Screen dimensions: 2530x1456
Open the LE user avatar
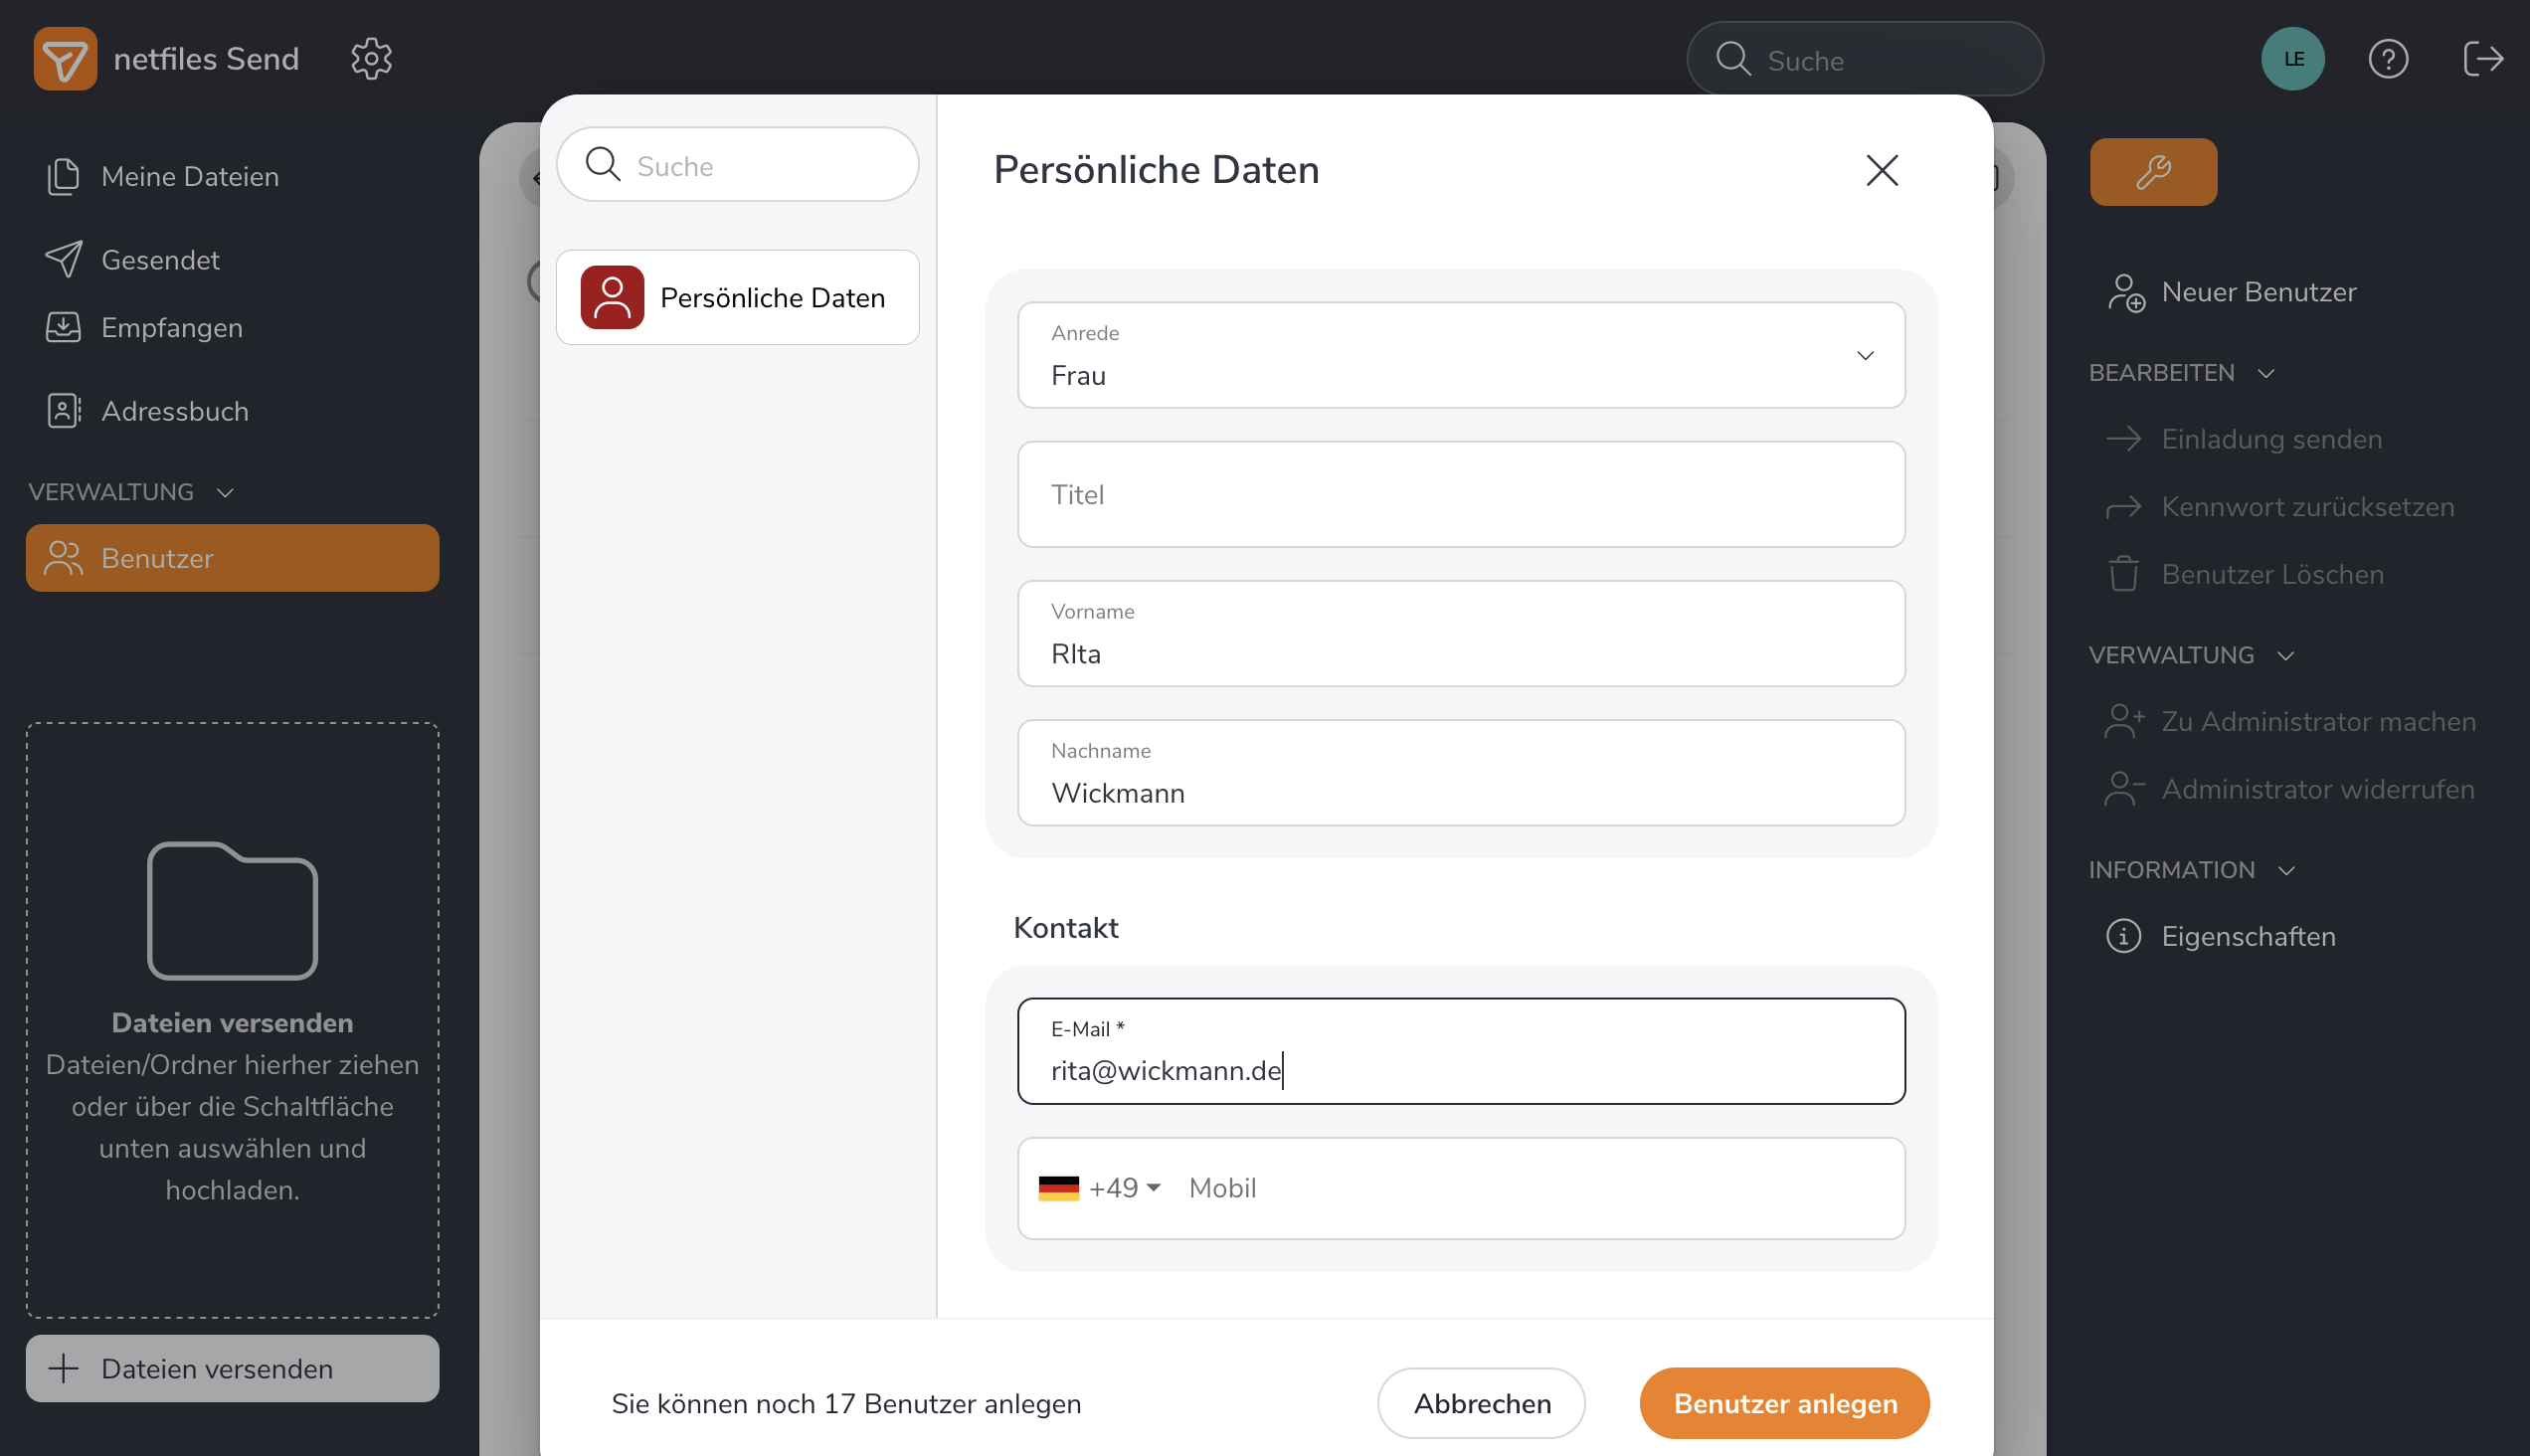tap(2292, 59)
